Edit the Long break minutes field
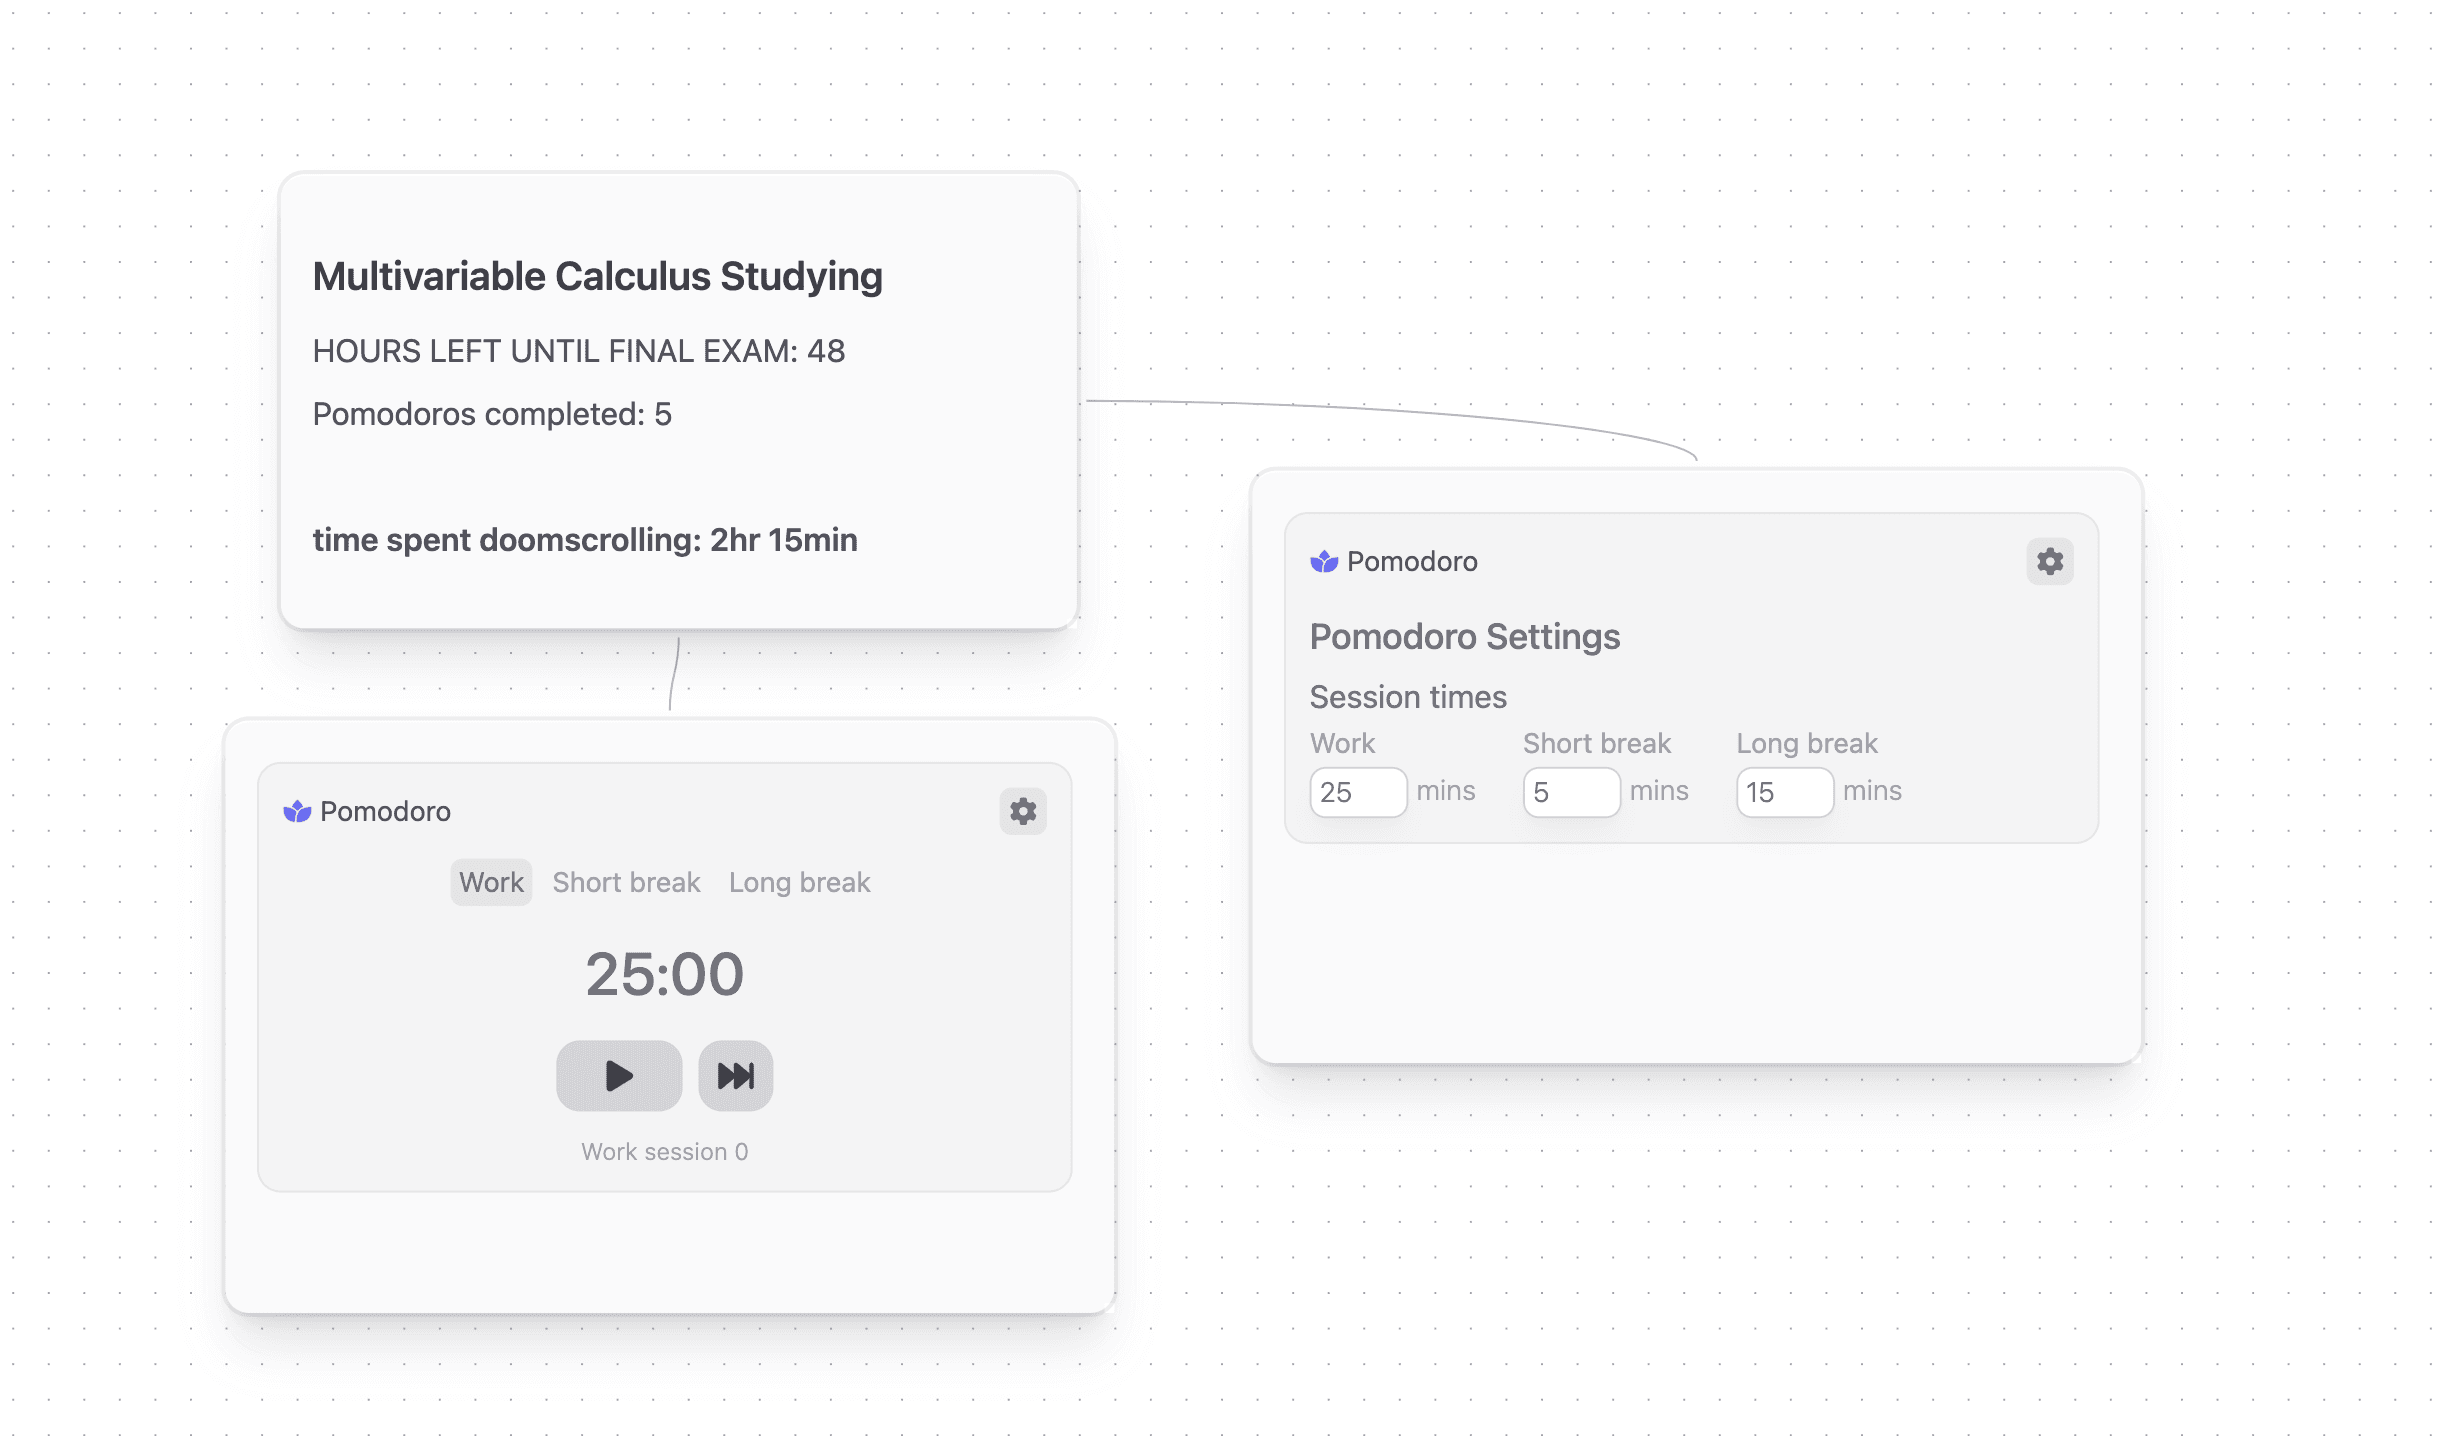Viewport: 2442px width, 1436px height. [1783, 793]
